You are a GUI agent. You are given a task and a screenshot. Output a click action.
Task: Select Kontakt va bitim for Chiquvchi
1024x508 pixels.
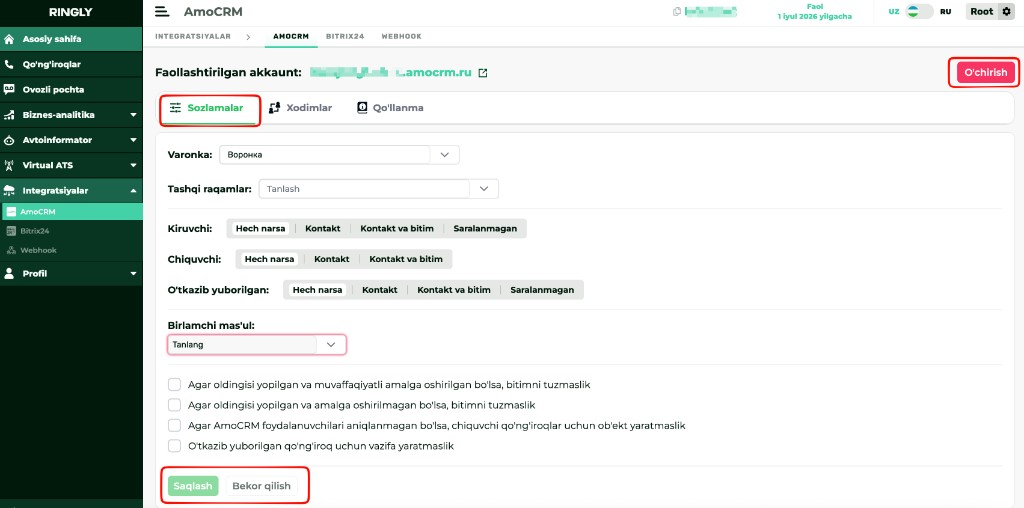pos(406,259)
